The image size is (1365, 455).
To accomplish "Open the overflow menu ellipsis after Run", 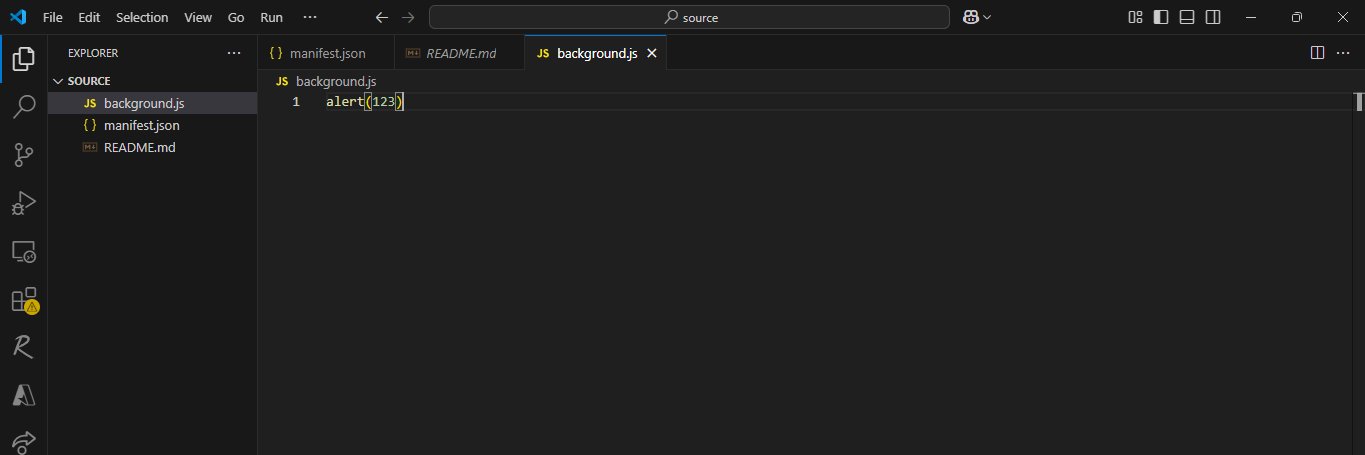I will tap(310, 17).
